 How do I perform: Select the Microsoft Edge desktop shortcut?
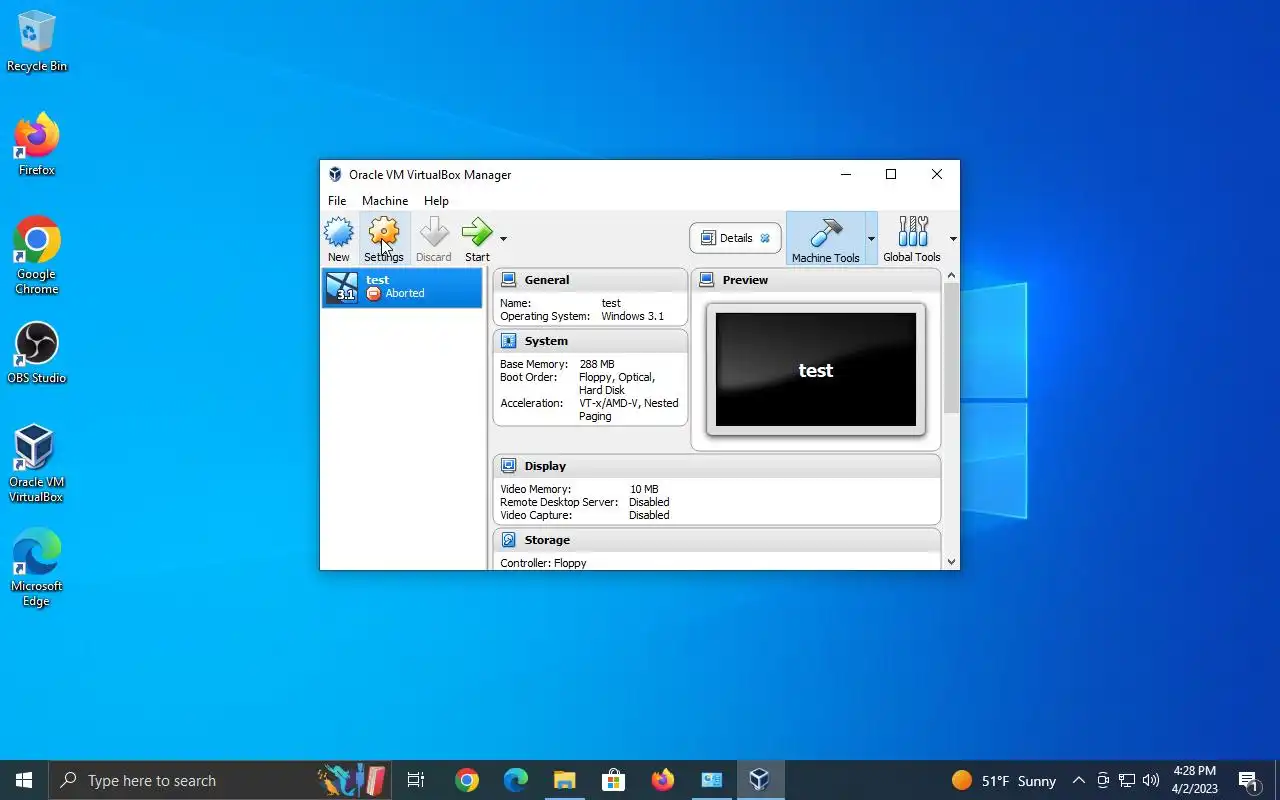coord(37,568)
